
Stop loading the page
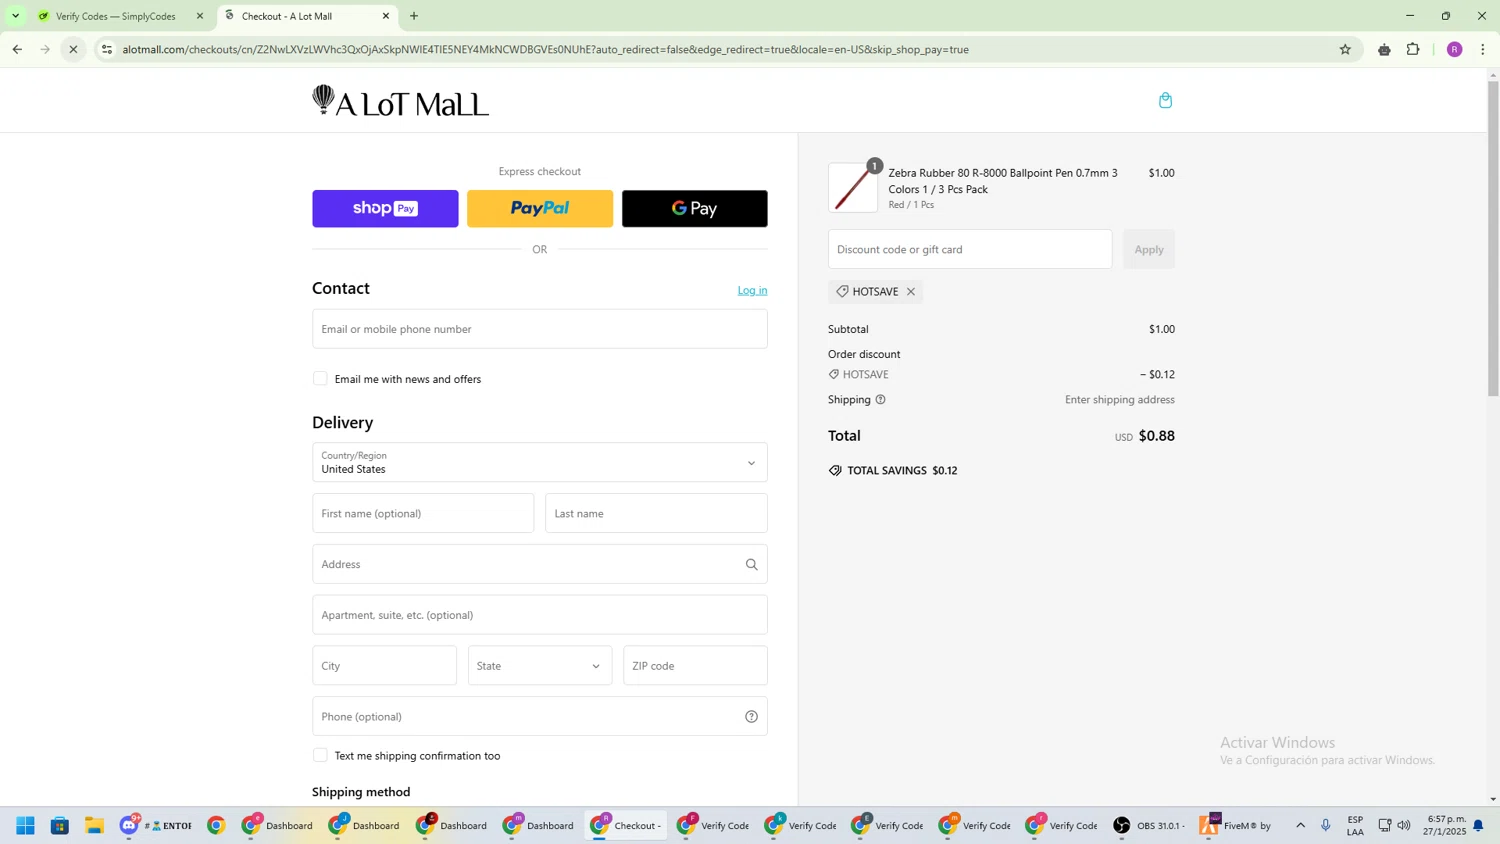tap(73, 49)
